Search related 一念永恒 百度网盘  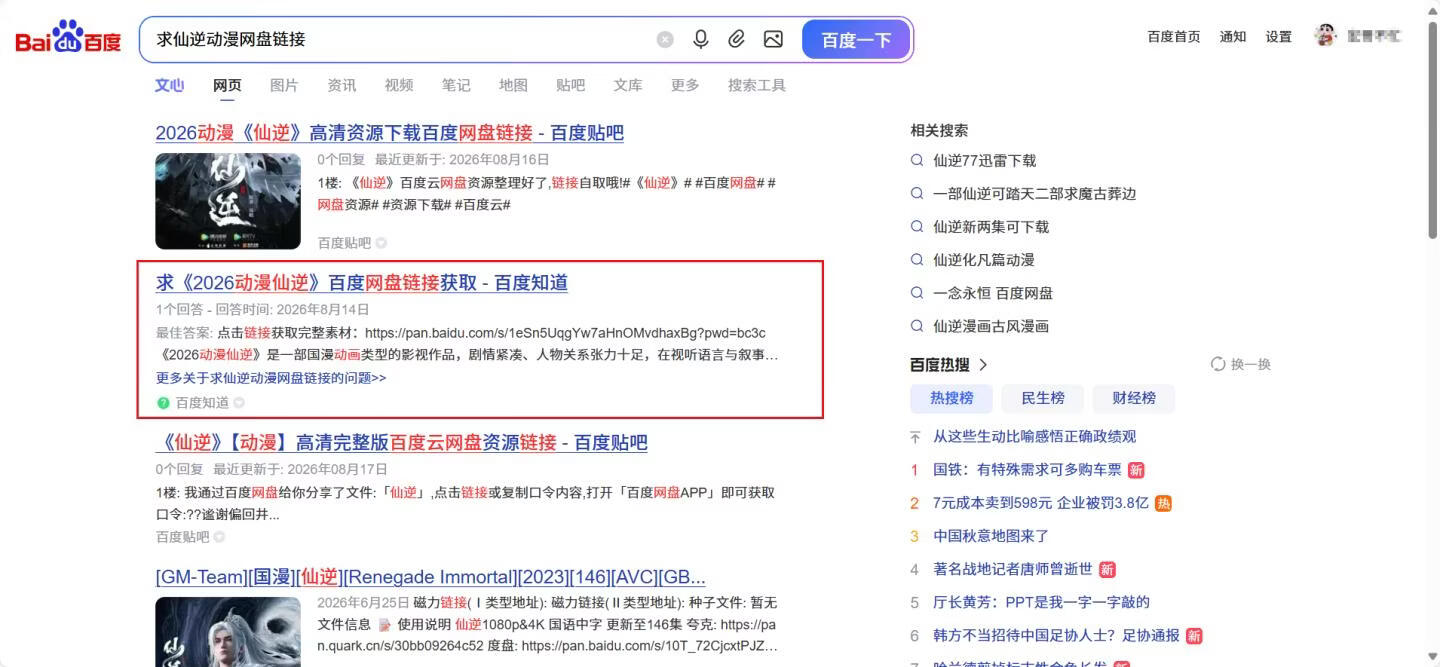click(993, 293)
